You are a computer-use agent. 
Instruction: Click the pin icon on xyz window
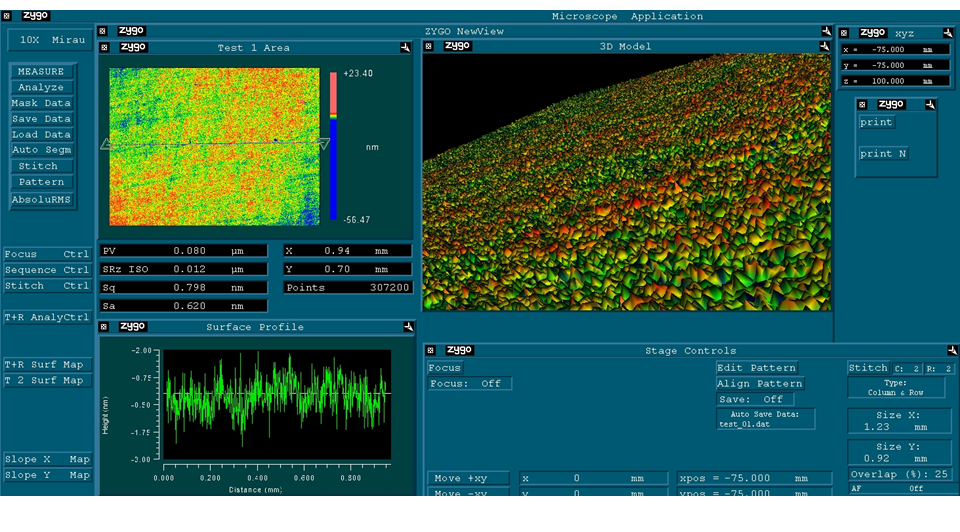click(948, 33)
